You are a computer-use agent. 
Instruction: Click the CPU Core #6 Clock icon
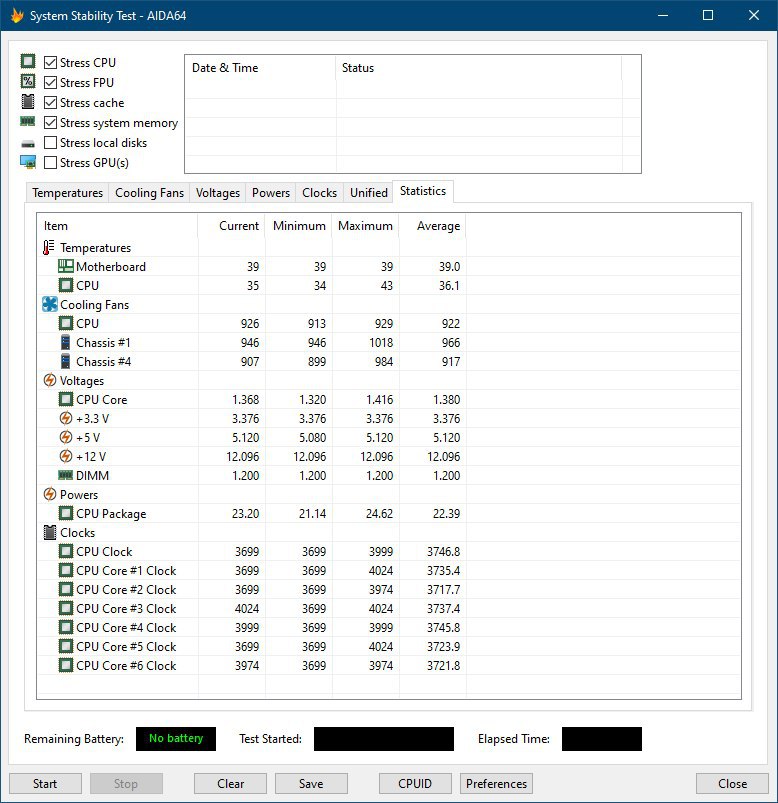coord(66,665)
